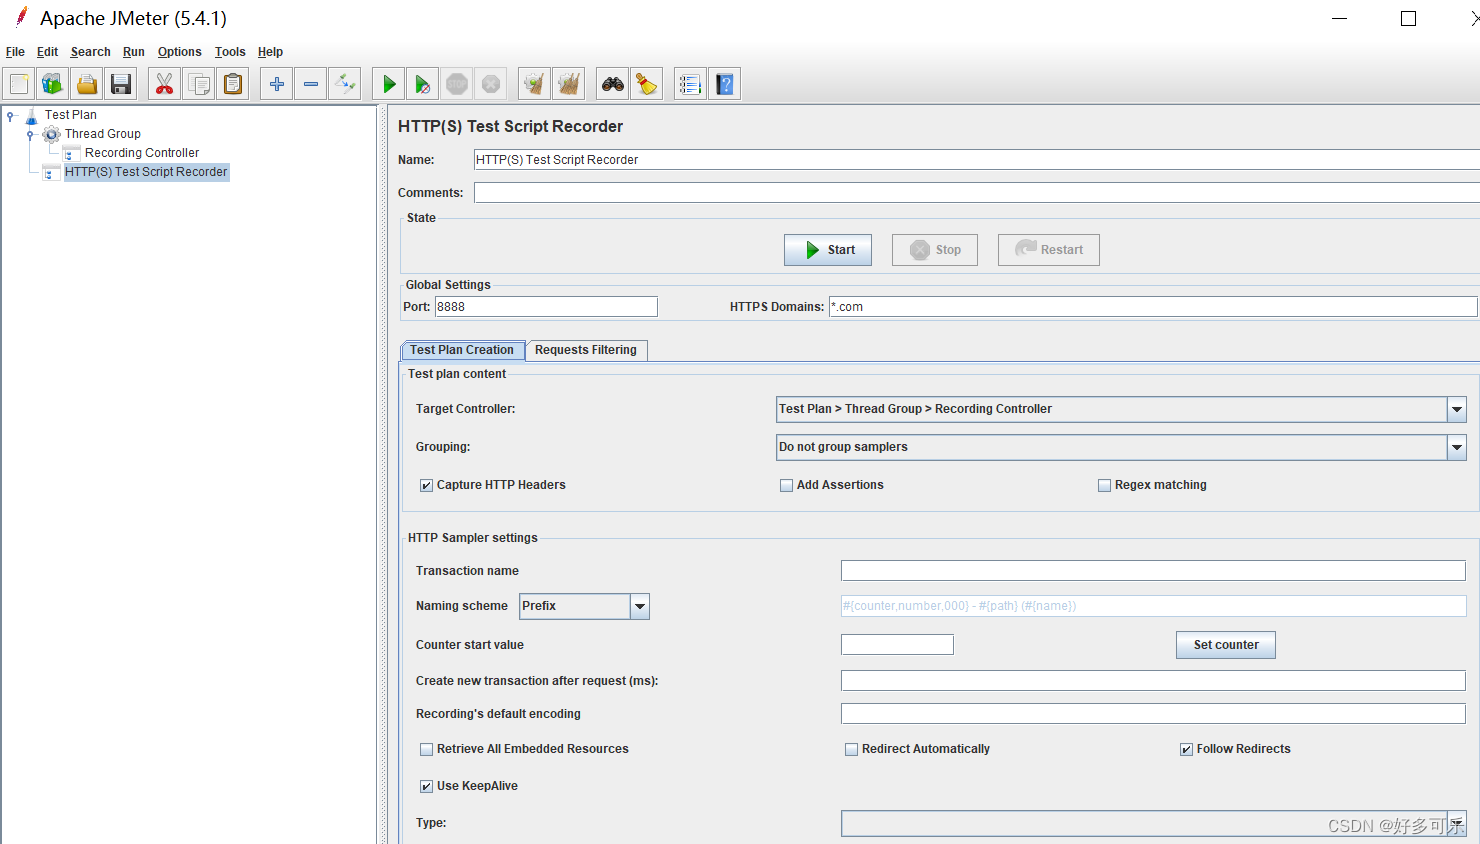Click the JMeter feather logo icon
Image resolution: width=1480 pixels, height=844 pixels.
click(x=21, y=17)
